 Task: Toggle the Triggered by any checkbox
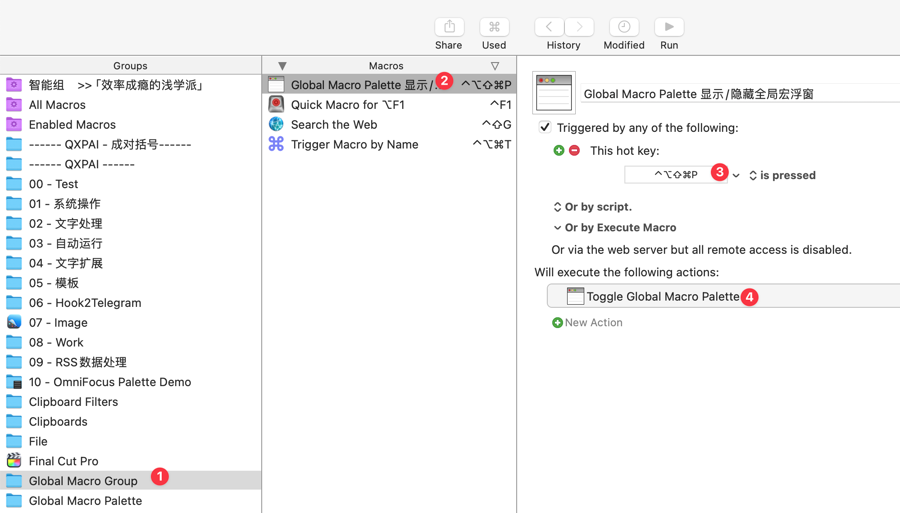click(545, 128)
